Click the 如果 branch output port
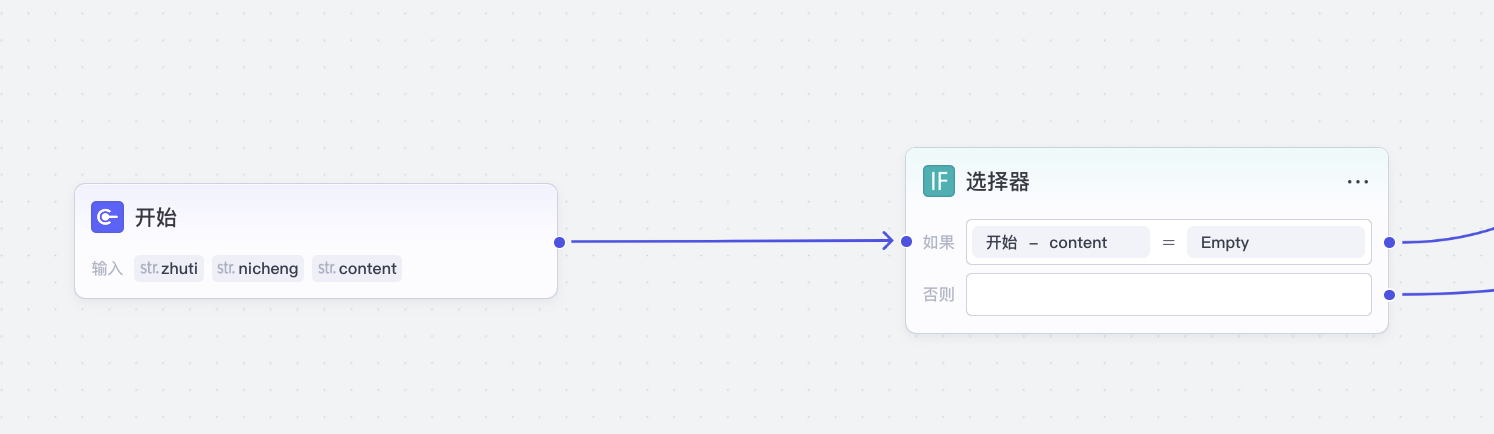This screenshot has width=1494, height=434. 1389,242
